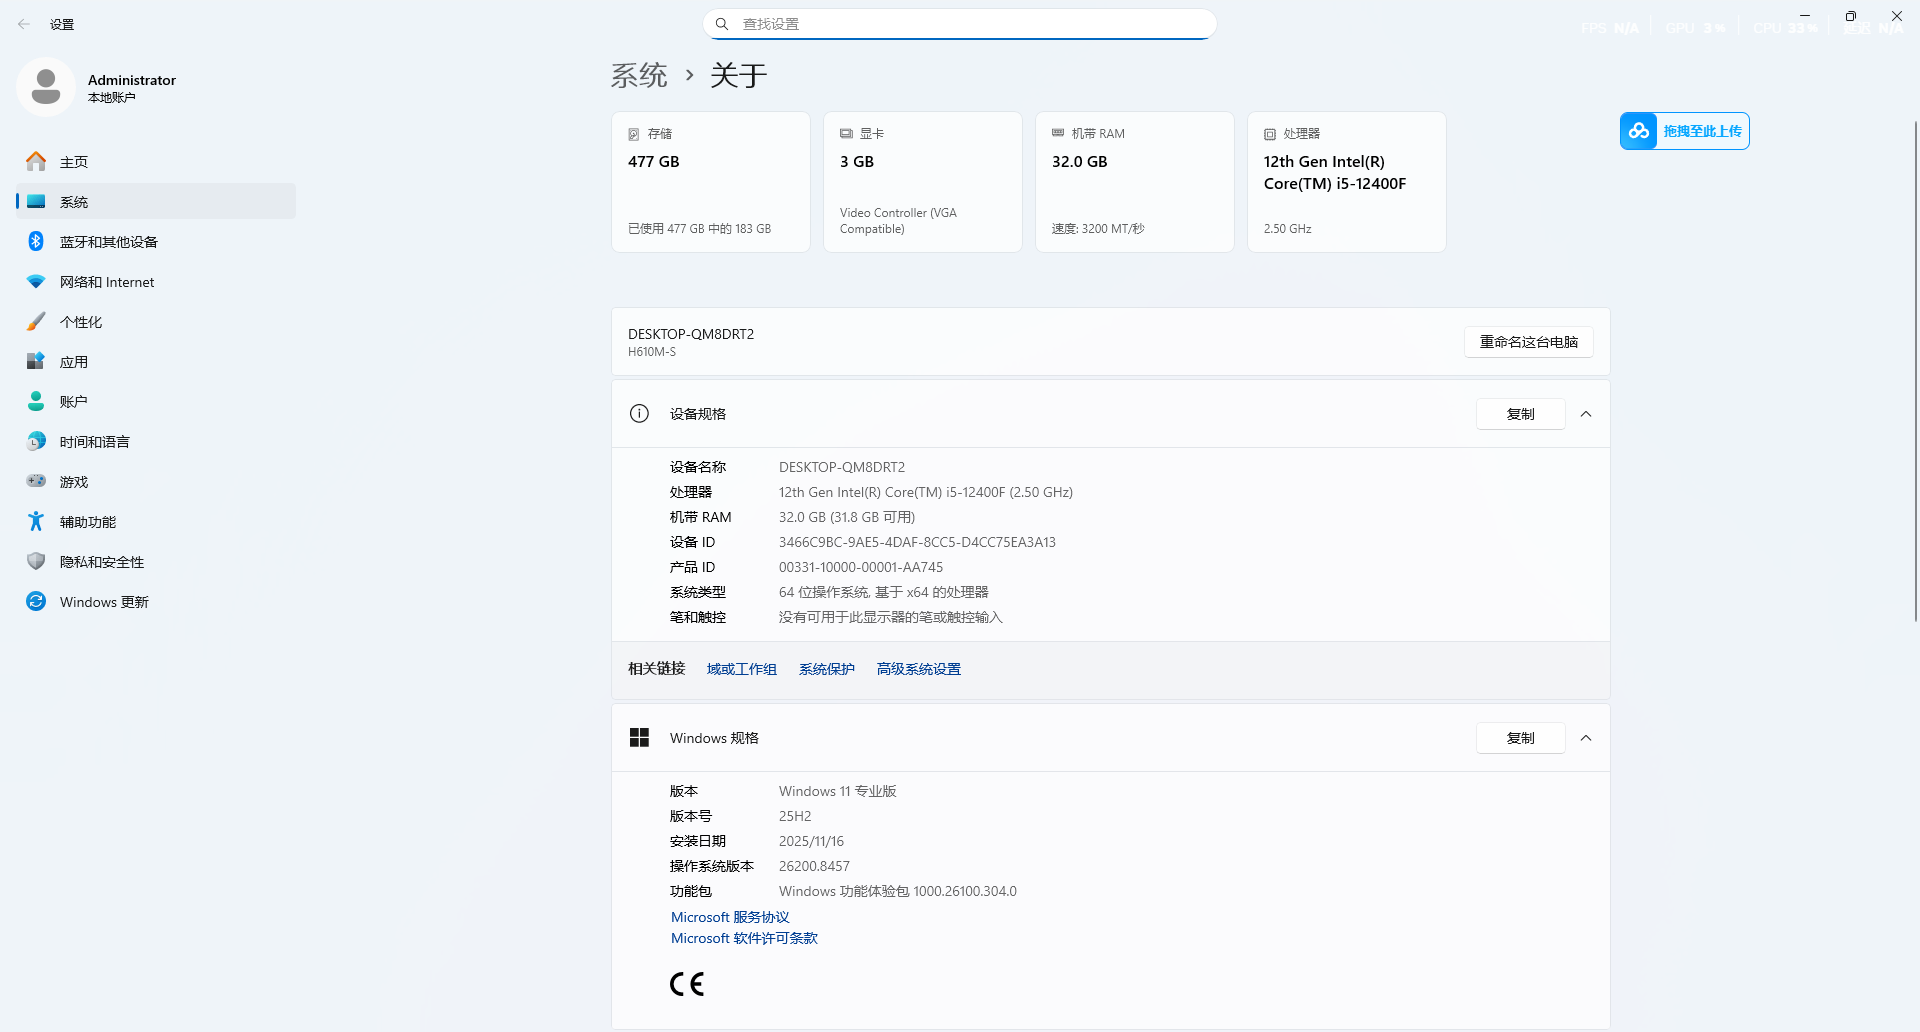Screen dimensions: 1920x1032
Task: Select the 辅助功能 accessibility icon
Action: point(36,521)
